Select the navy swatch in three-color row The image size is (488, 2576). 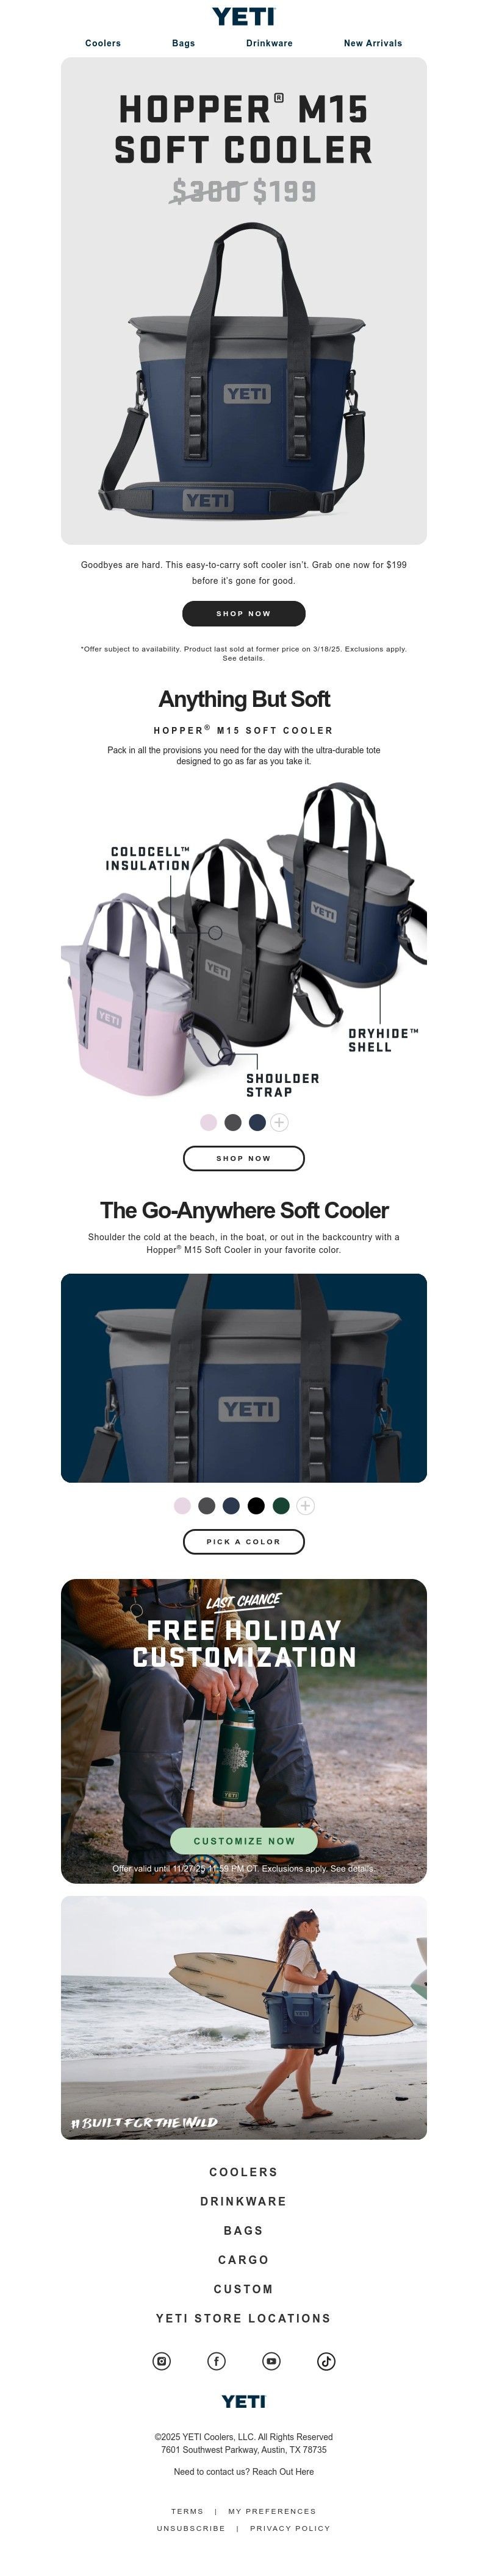257,1122
